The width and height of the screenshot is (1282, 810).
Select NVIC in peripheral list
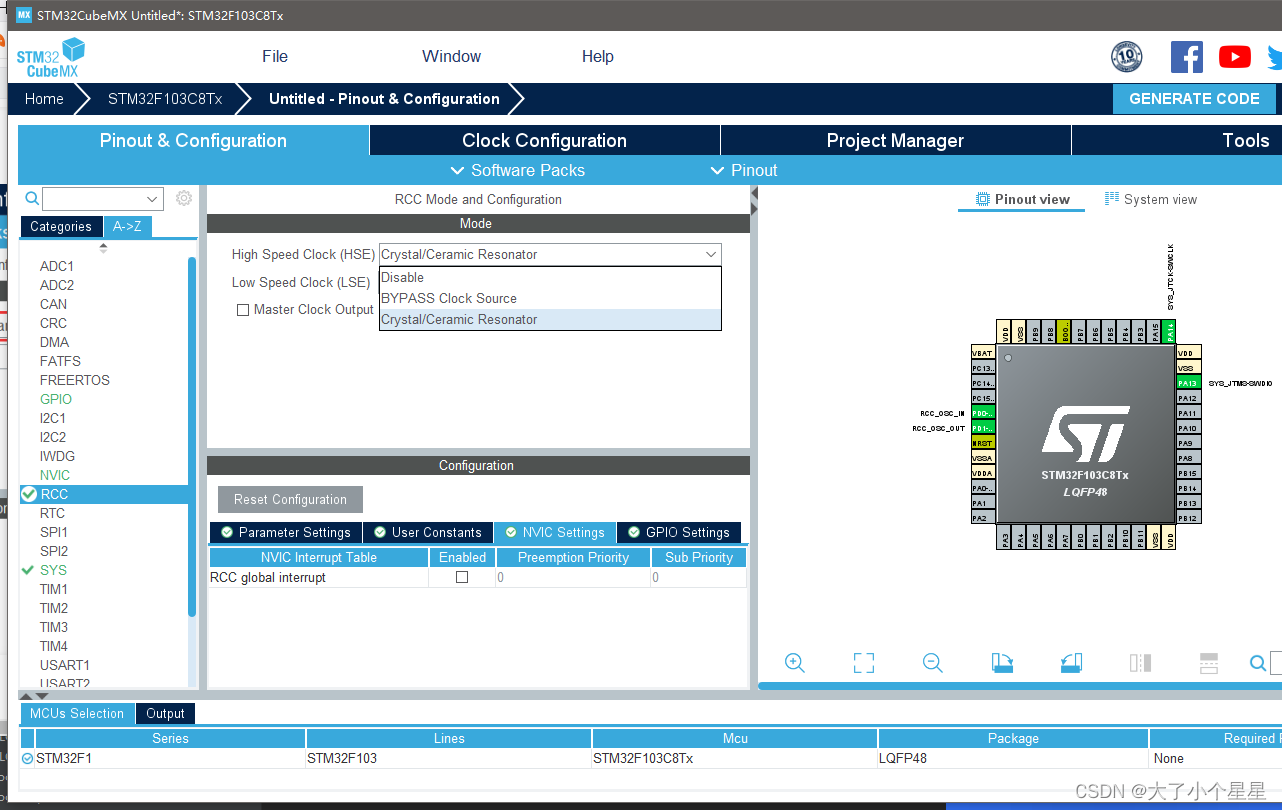[x=55, y=475]
